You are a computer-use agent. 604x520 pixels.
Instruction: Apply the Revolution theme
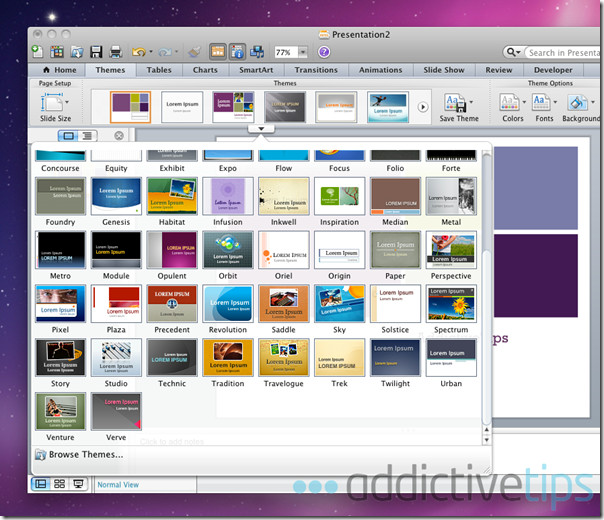pos(228,304)
